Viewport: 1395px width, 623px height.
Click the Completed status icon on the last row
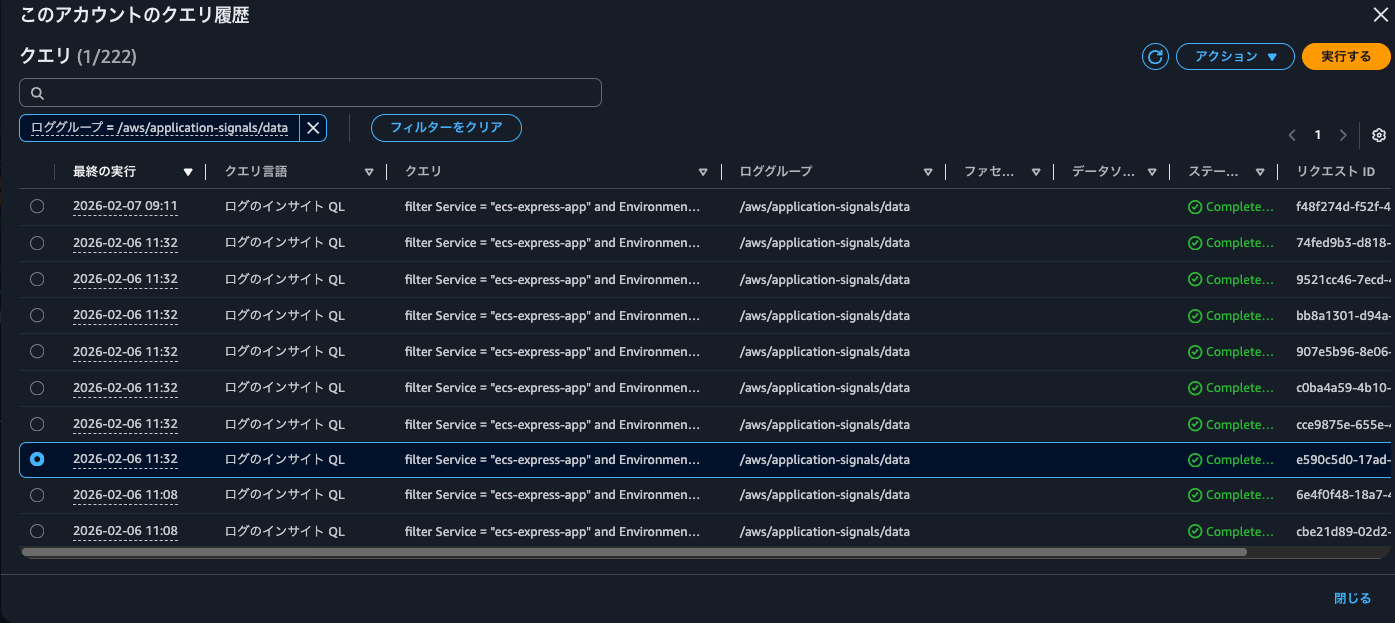click(1195, 531)
